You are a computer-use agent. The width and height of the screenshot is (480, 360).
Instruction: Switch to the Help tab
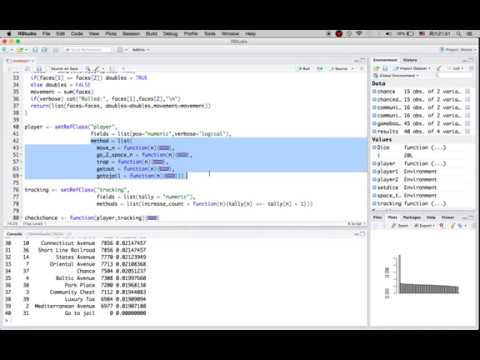[431, 217]
